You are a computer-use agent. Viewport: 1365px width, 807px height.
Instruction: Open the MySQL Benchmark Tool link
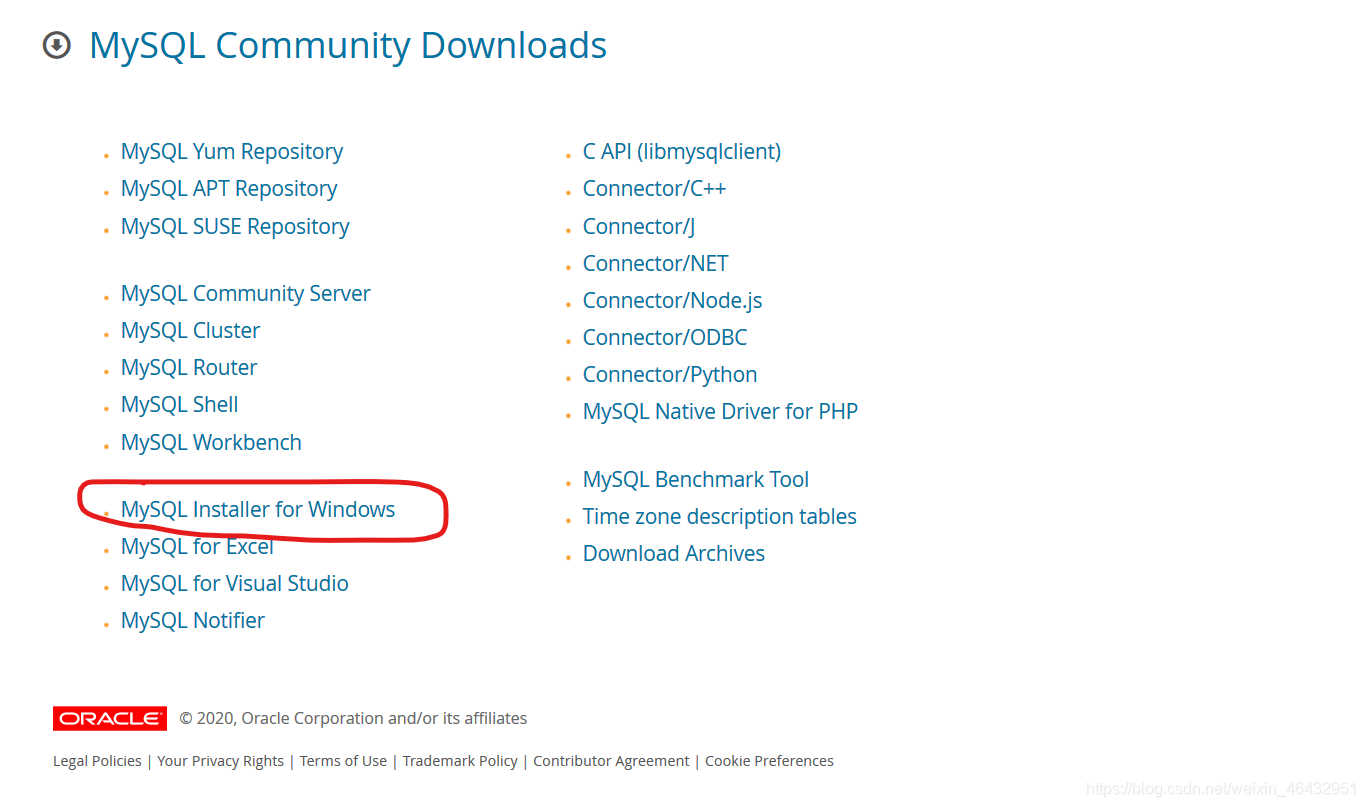coord(696,480)
